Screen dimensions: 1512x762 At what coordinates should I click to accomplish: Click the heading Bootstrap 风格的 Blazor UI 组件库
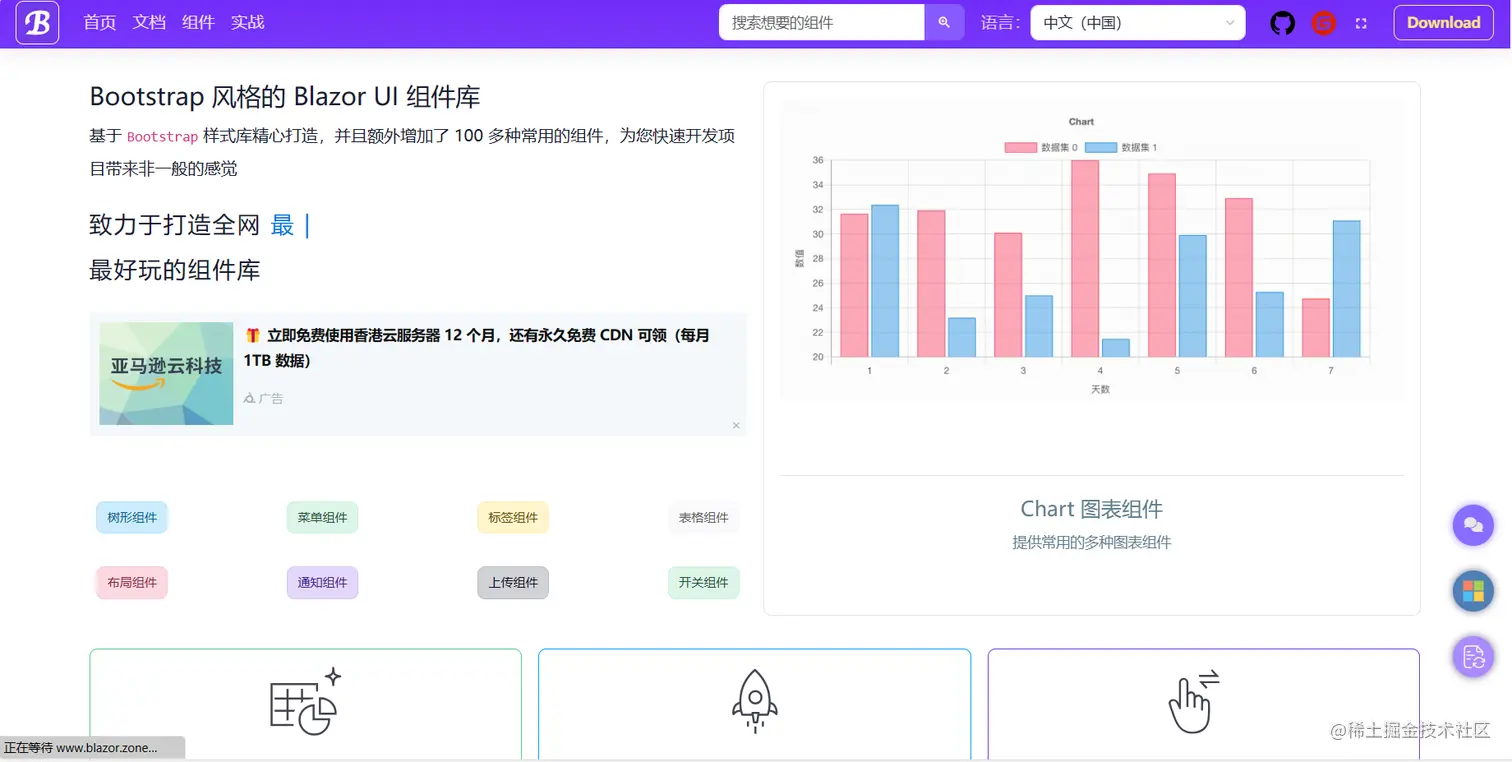(285, 97)
